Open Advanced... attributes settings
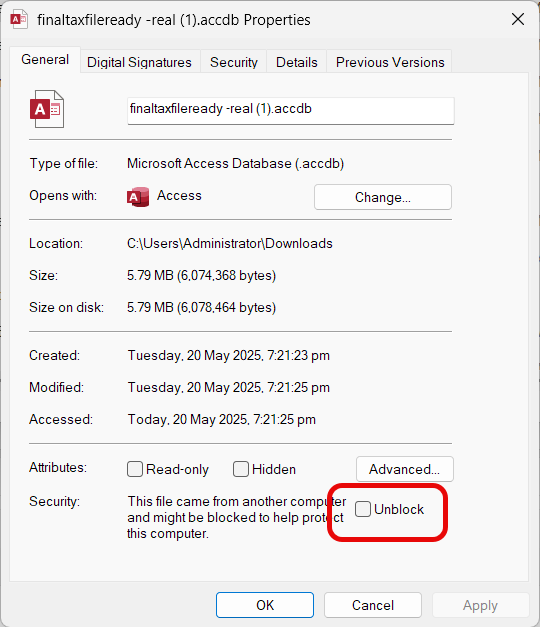540x627 pixels. coord(404,469)
